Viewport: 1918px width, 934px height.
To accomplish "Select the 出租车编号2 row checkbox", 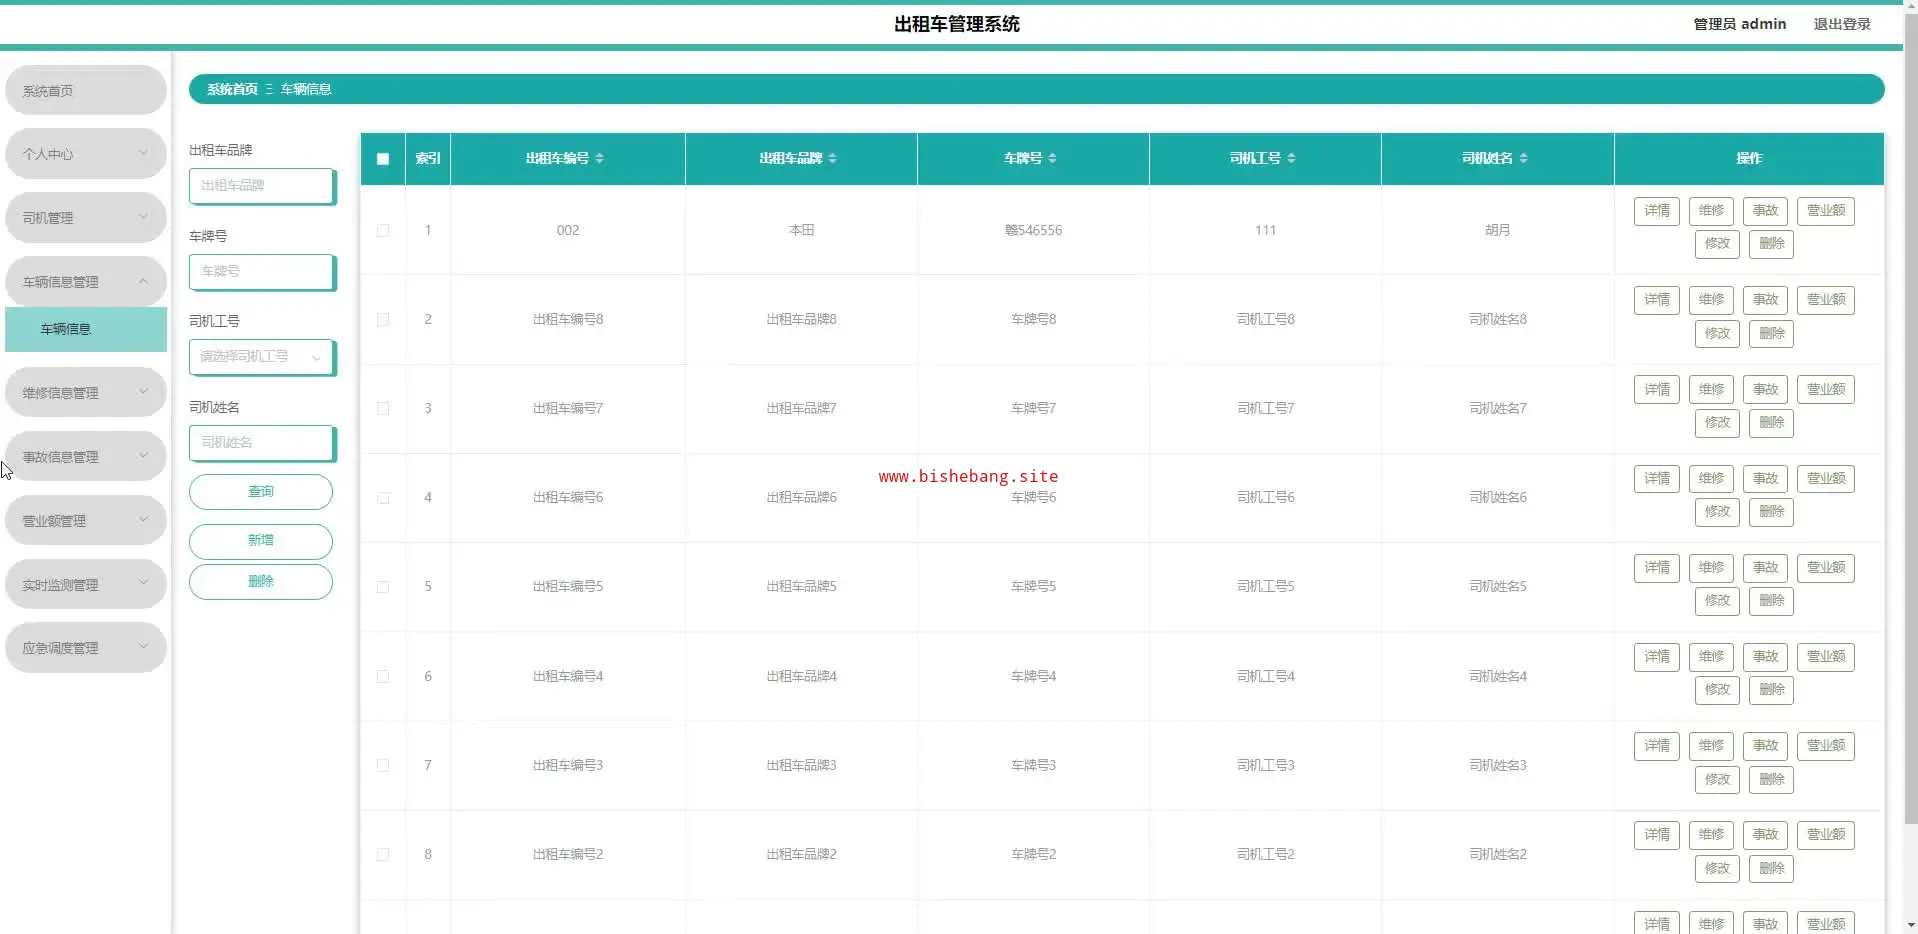I will tap(383, 855).
